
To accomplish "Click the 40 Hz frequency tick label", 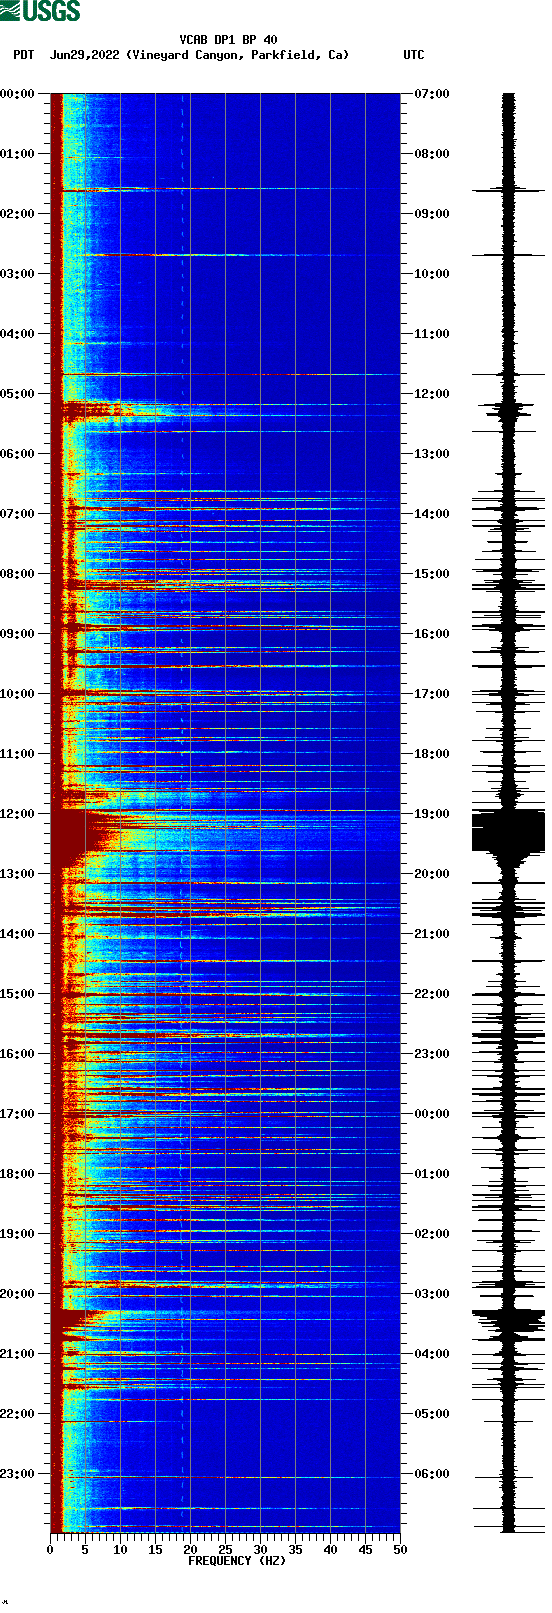I will tap(330, 1550).
